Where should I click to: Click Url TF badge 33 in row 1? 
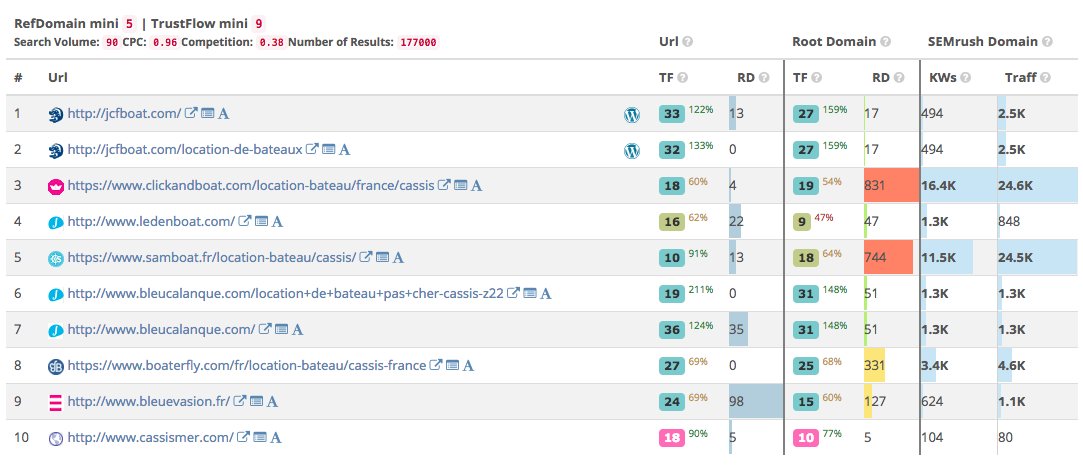pos(671,114)
